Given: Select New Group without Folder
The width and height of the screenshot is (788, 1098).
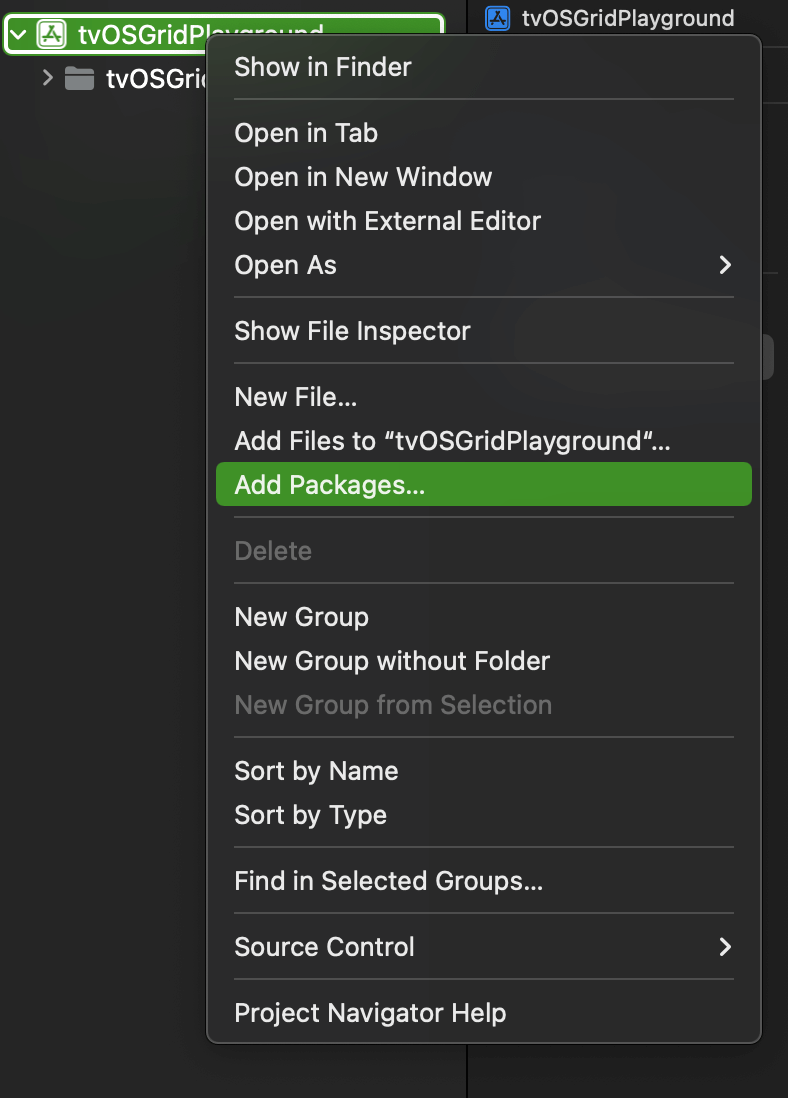Looking at the screenshot, I should click(483, 661).
